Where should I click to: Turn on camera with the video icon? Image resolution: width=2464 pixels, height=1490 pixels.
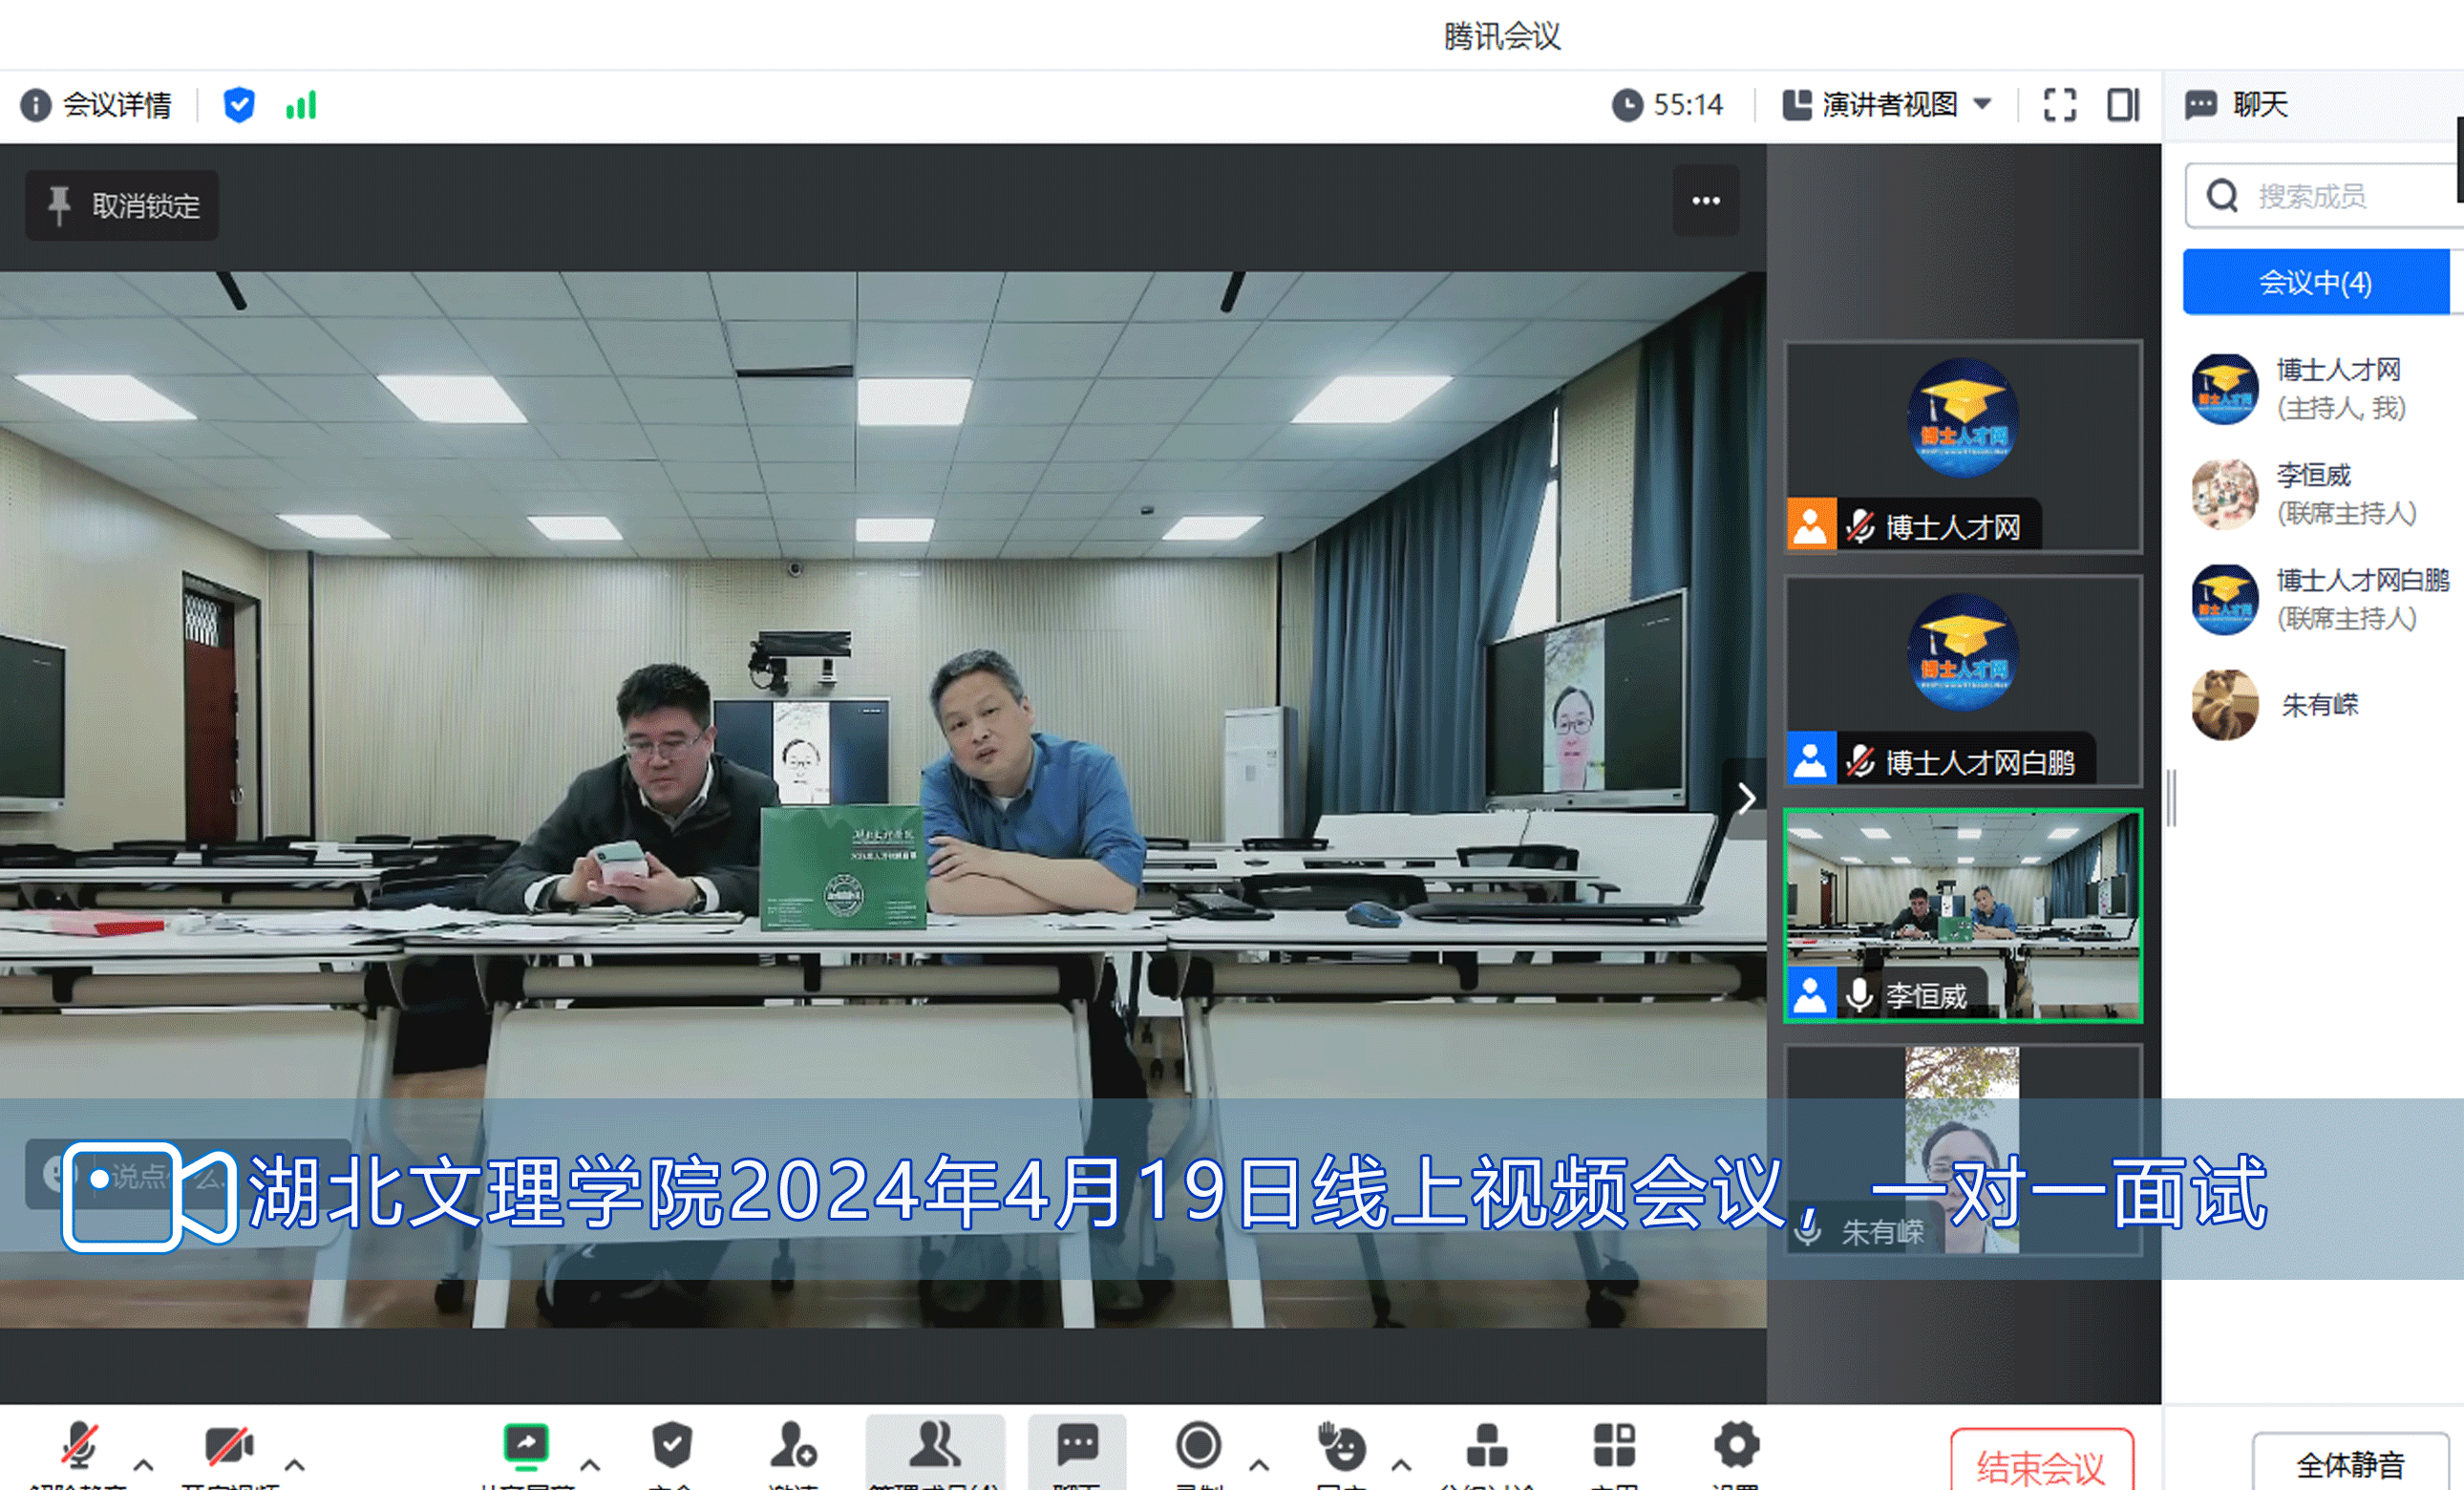coord(229,1447)
